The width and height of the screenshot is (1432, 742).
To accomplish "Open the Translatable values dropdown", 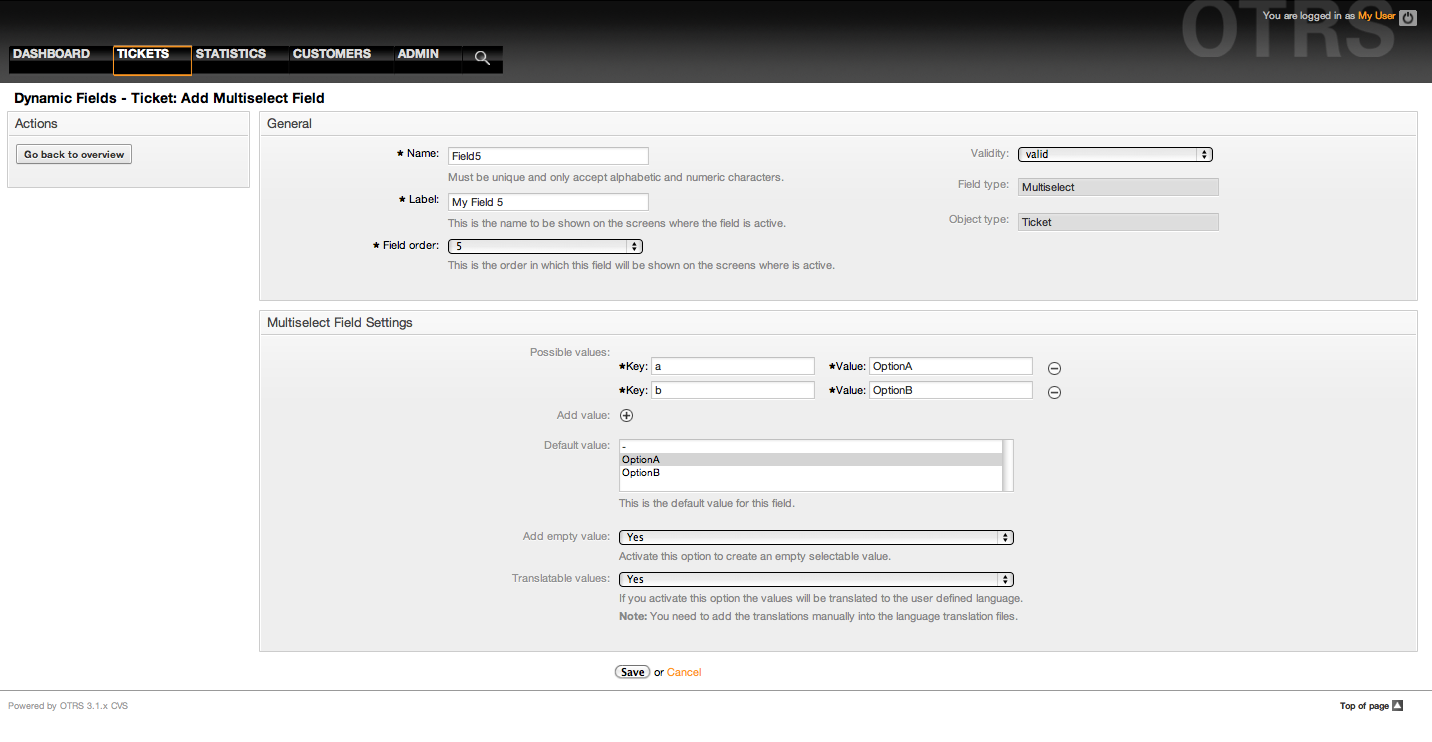I will [x=816, y=579].
